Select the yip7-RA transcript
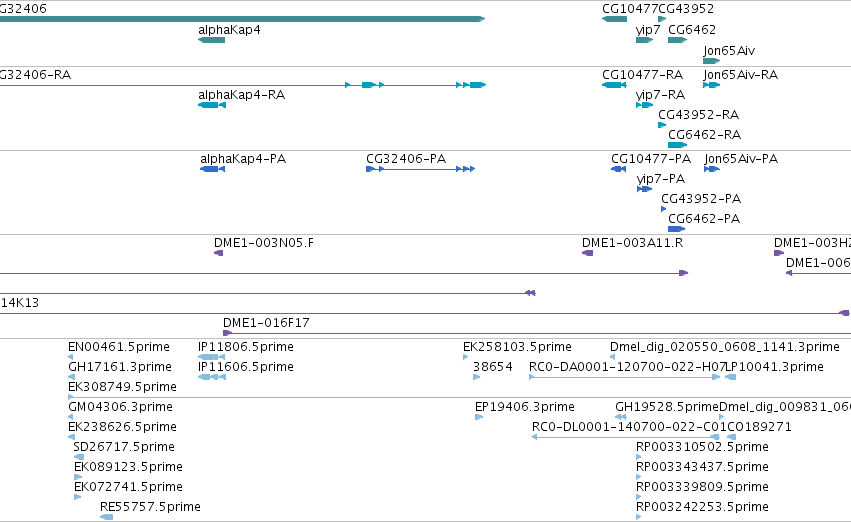 [x=644, y=105]
